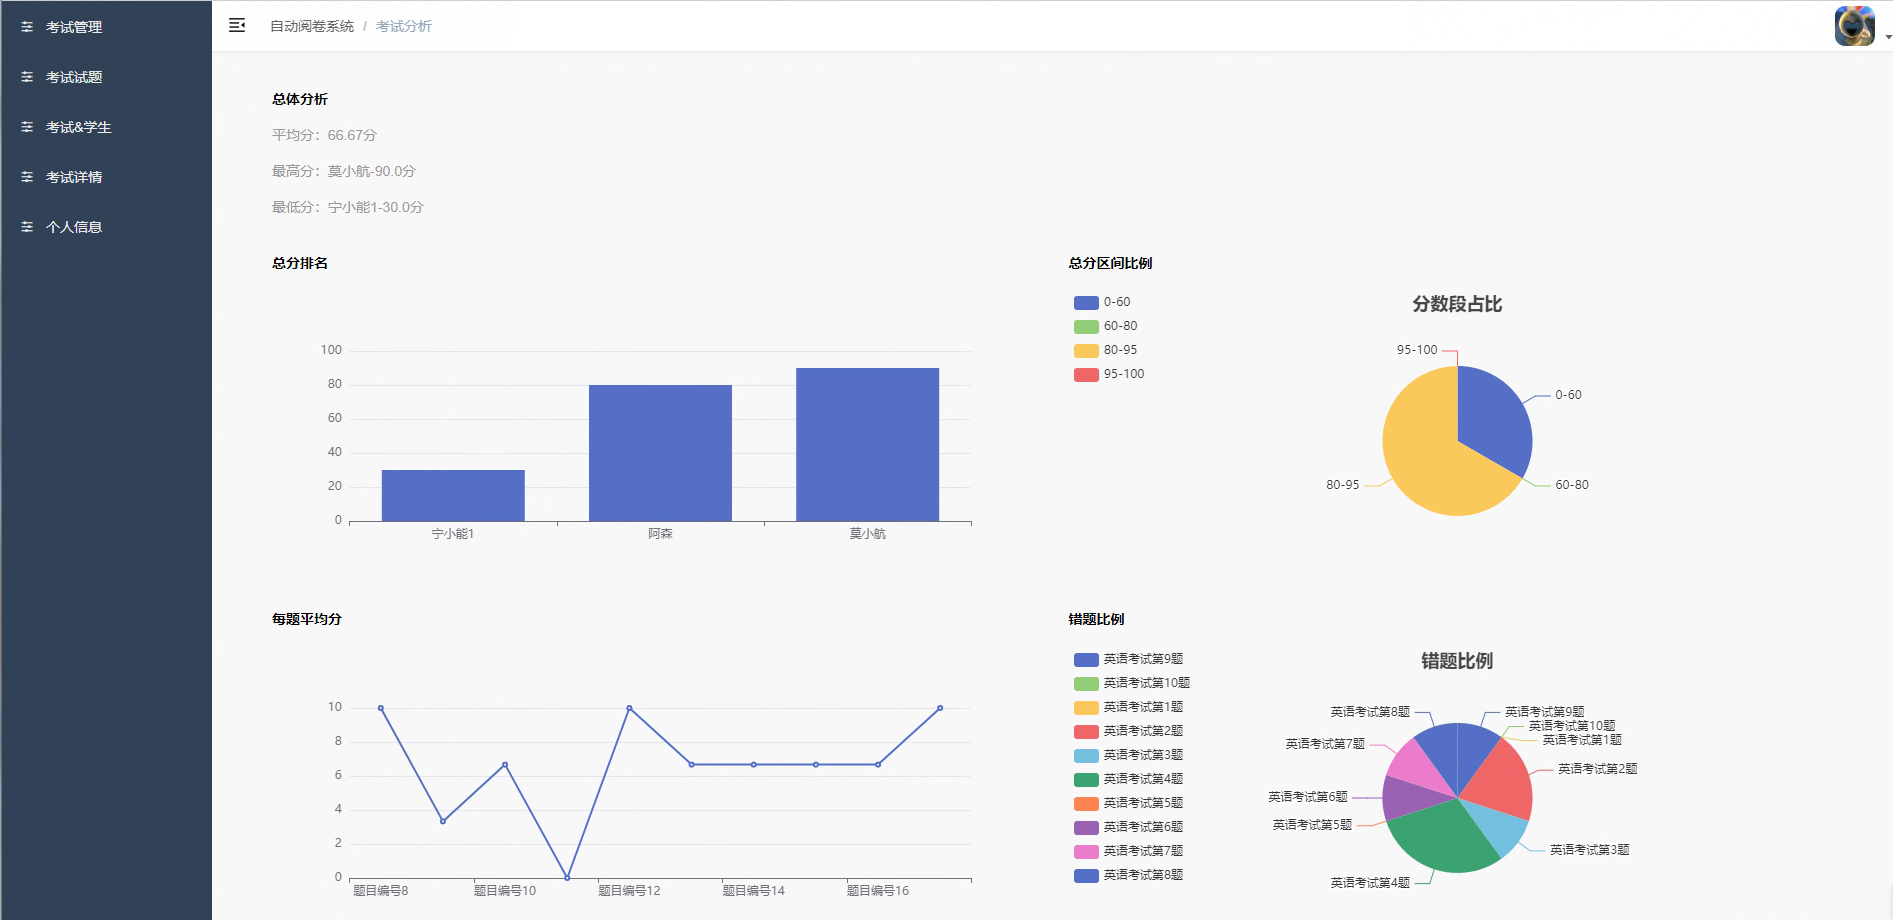The image size is (1893, 920).
Task: Open the 个人信息 sidebar menu
Action: pos(74,227)
